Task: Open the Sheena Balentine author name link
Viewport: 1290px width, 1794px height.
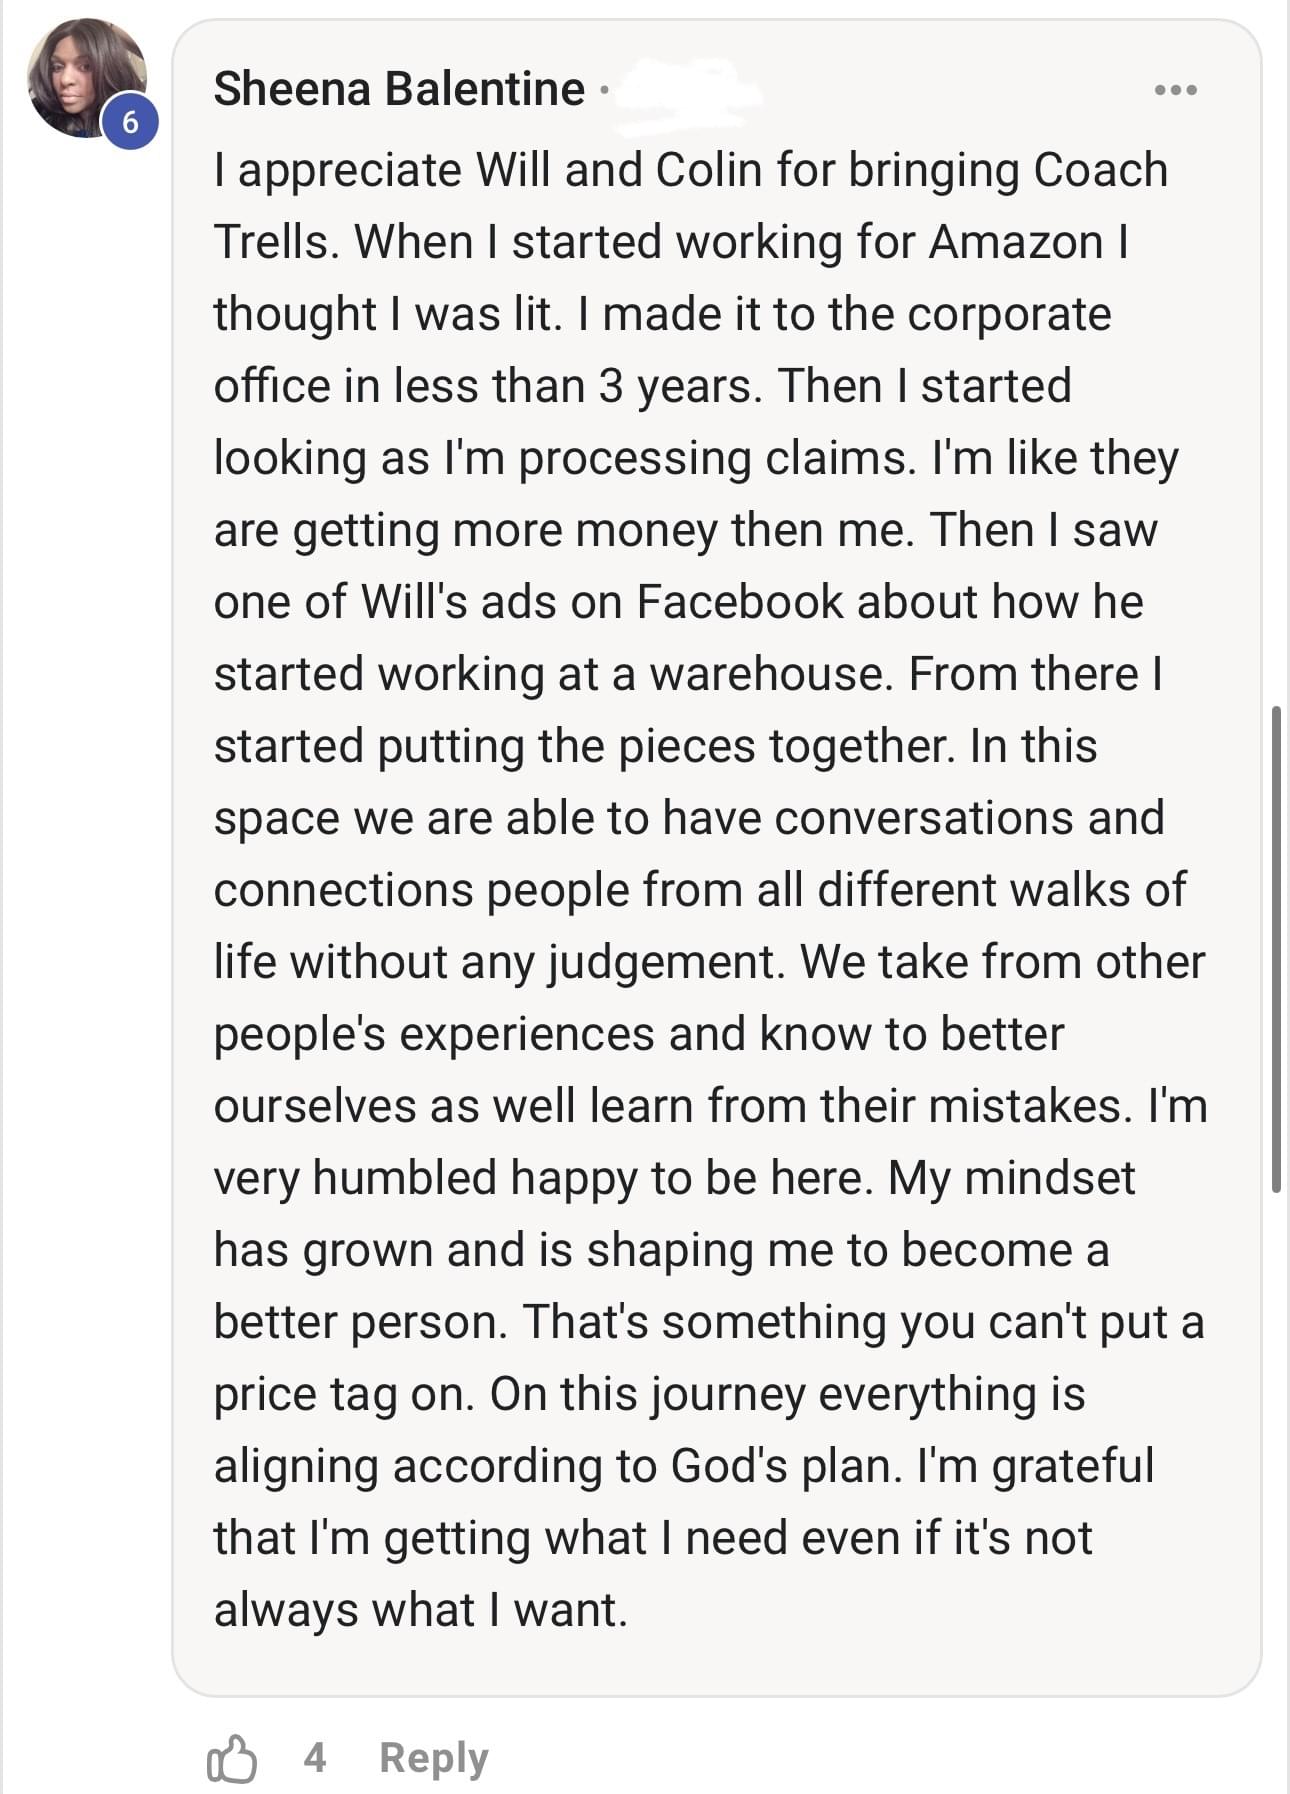Action: click(399, 89)
